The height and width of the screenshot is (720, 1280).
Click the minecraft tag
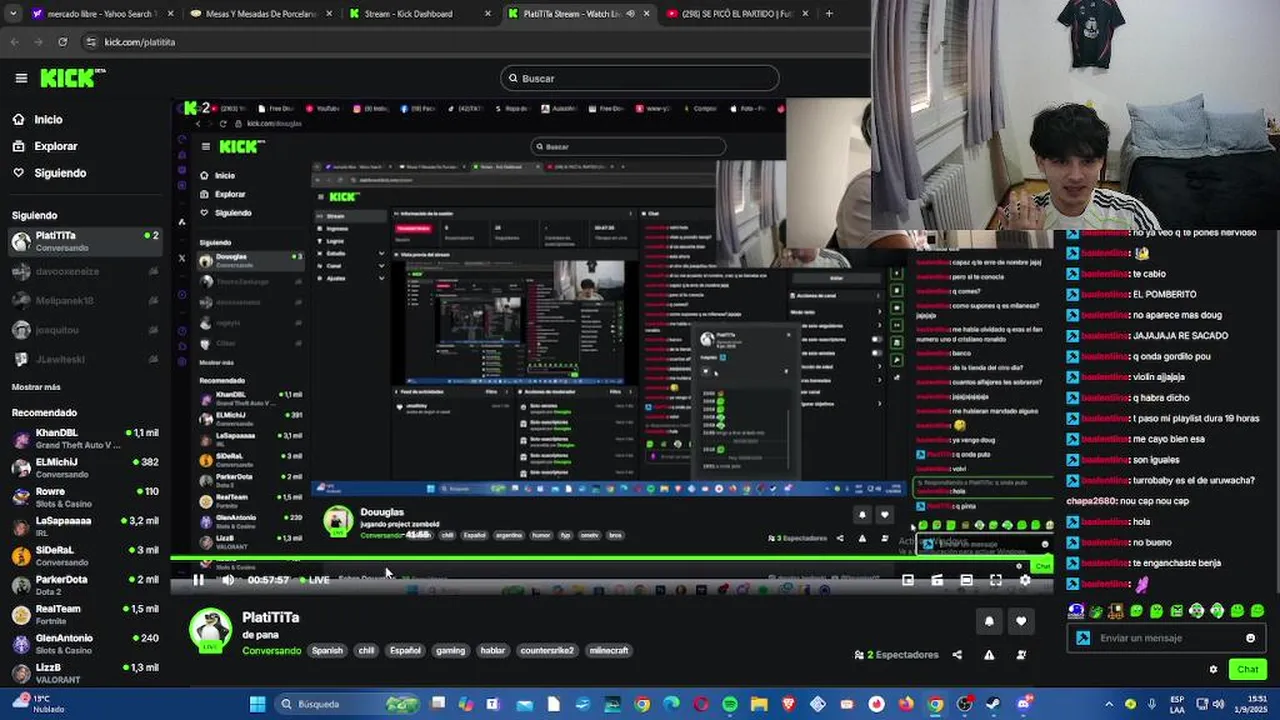coord(609,650)
